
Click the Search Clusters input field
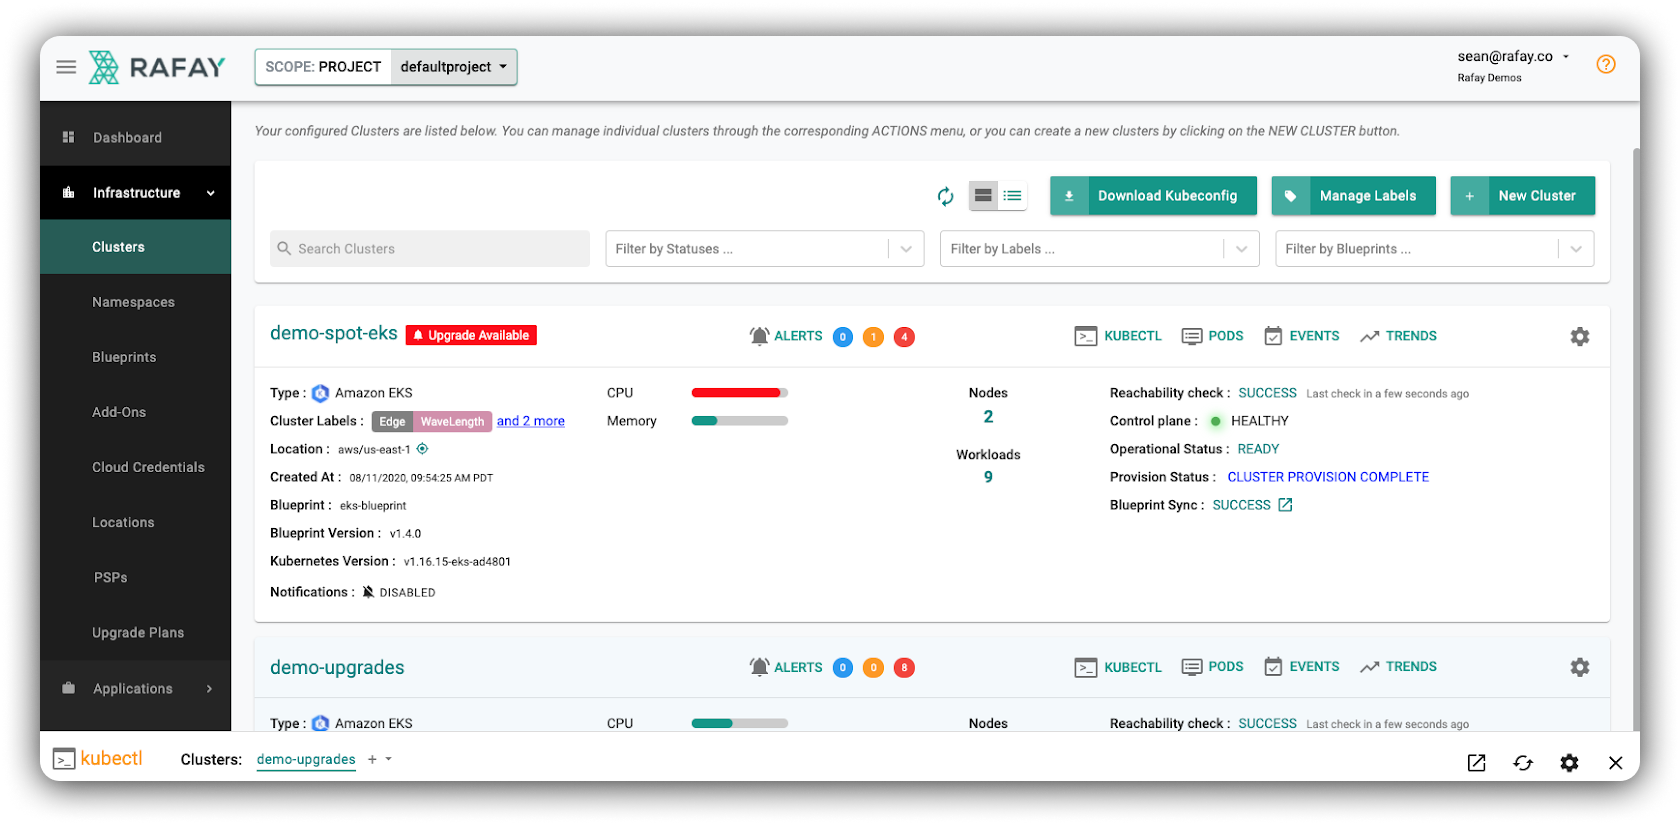click(x=430, y=249)
